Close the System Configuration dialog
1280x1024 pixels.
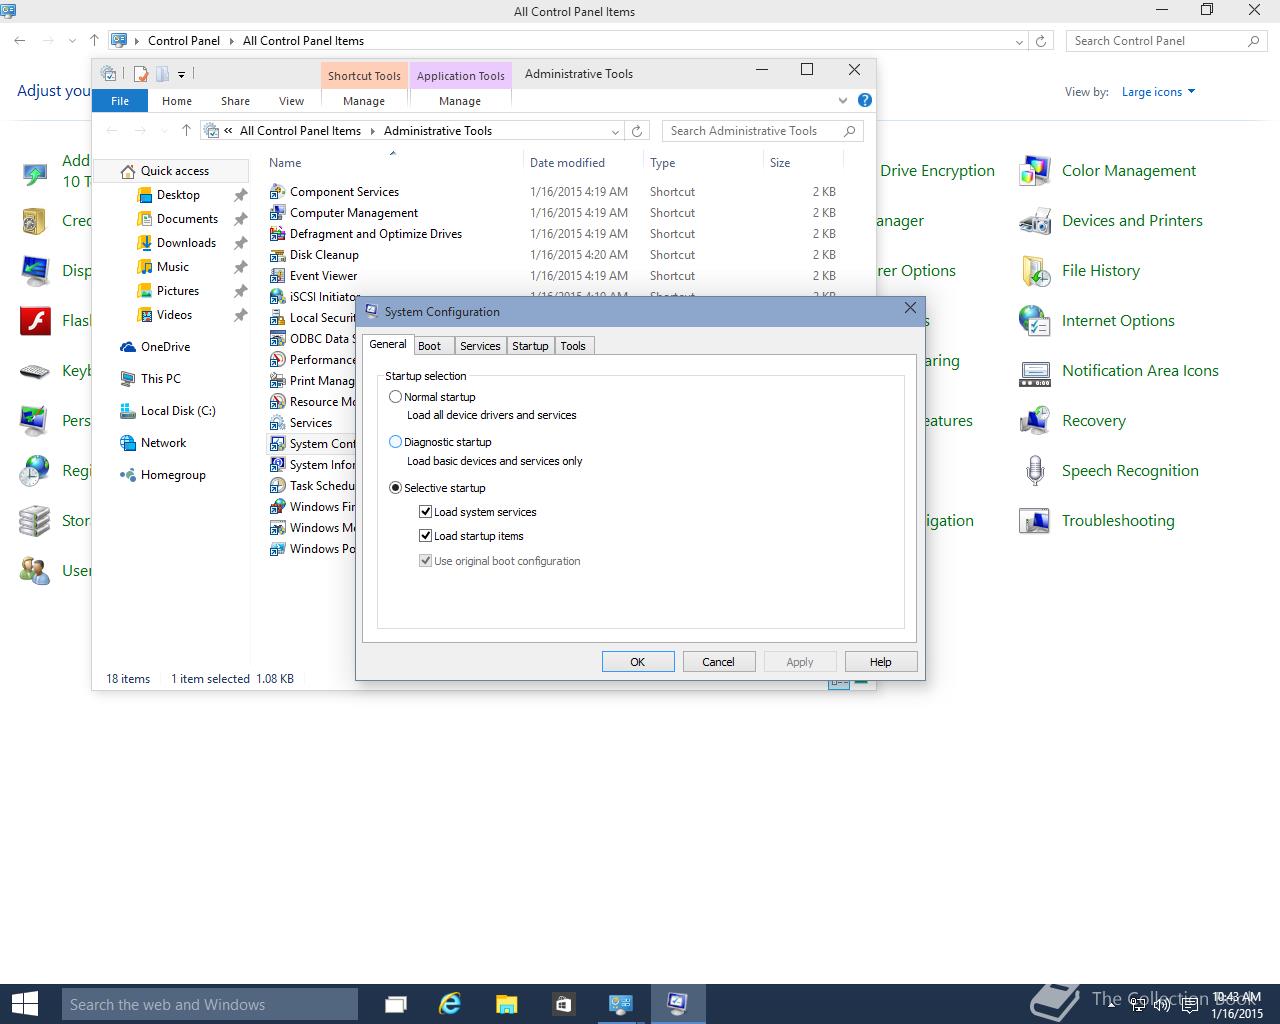pos(910,308)
